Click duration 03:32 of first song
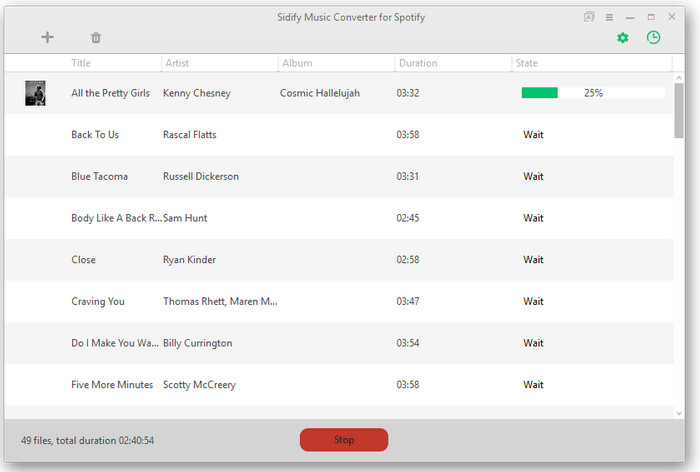This screenshot has width=700, height=472. tap(408, 93)
